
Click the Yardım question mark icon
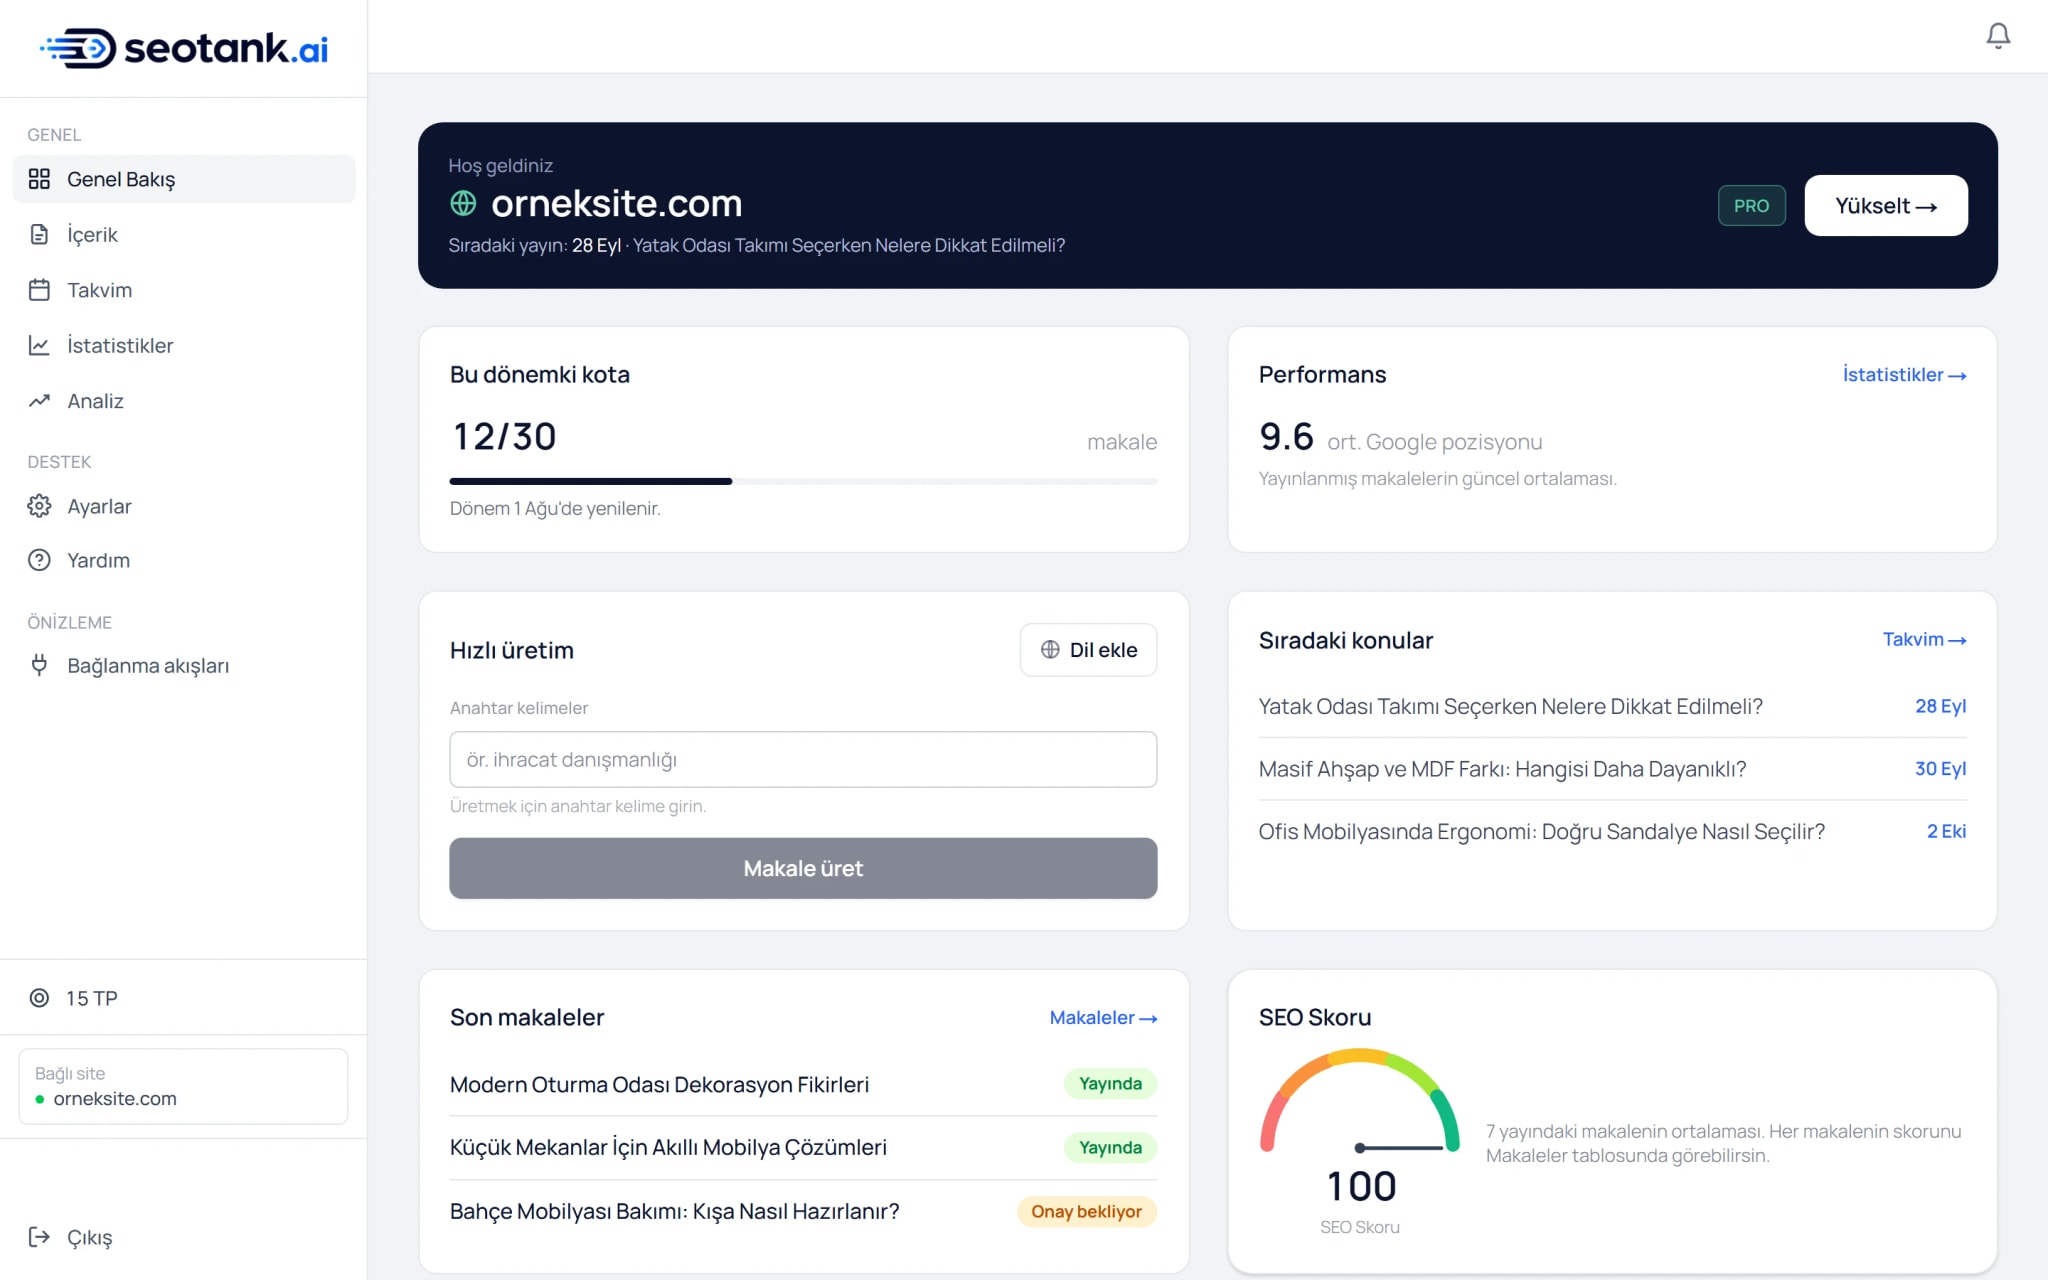click(x=39, y=560)
